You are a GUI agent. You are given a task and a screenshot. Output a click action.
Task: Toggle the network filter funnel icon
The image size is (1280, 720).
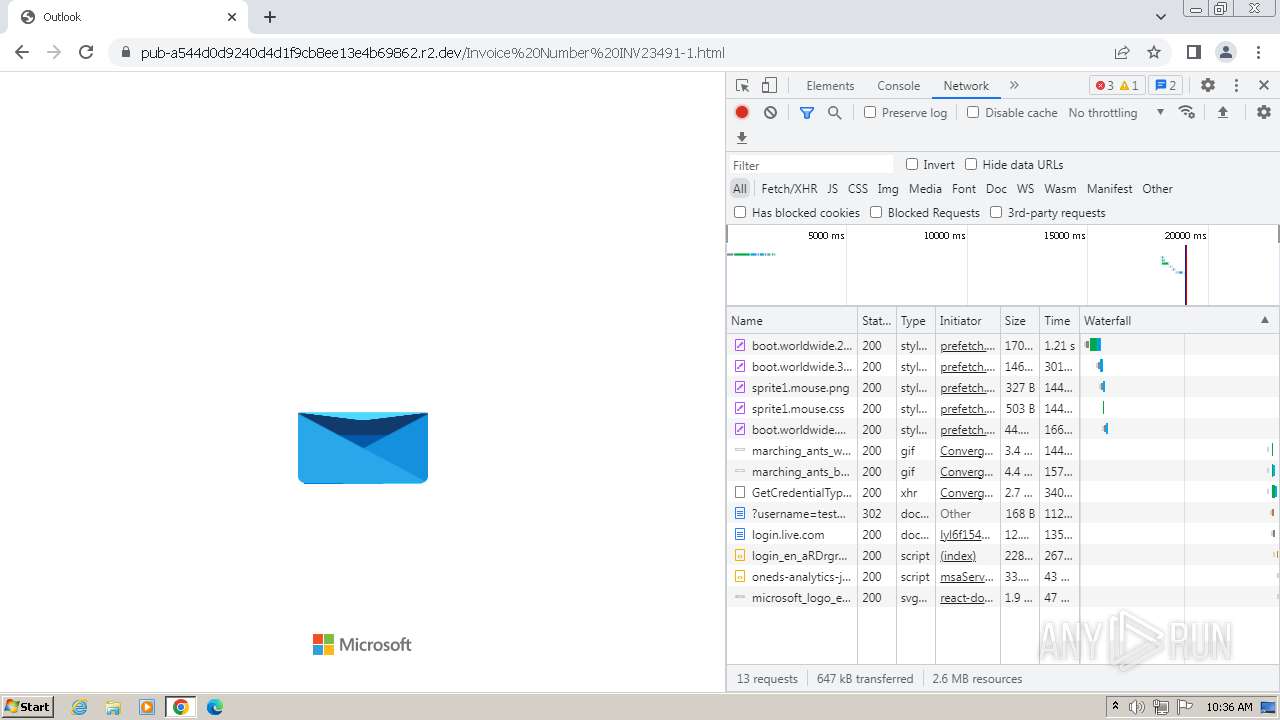807,113
